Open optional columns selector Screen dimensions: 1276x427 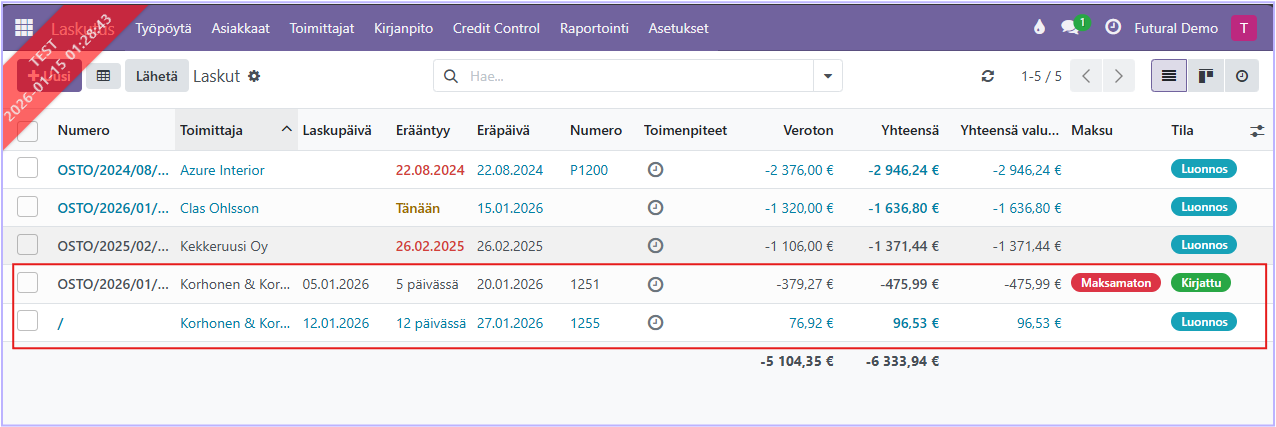coord(1257,131)
